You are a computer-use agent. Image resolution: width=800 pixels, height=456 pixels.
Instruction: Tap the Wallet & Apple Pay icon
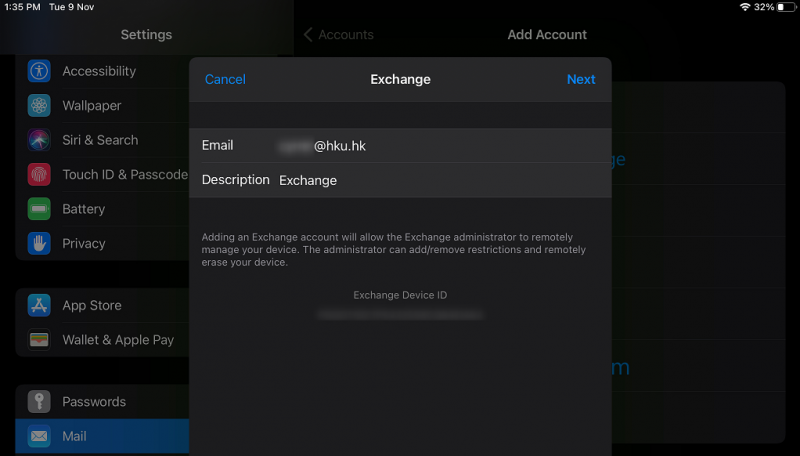pyautogui.click(x=39, y=340)
